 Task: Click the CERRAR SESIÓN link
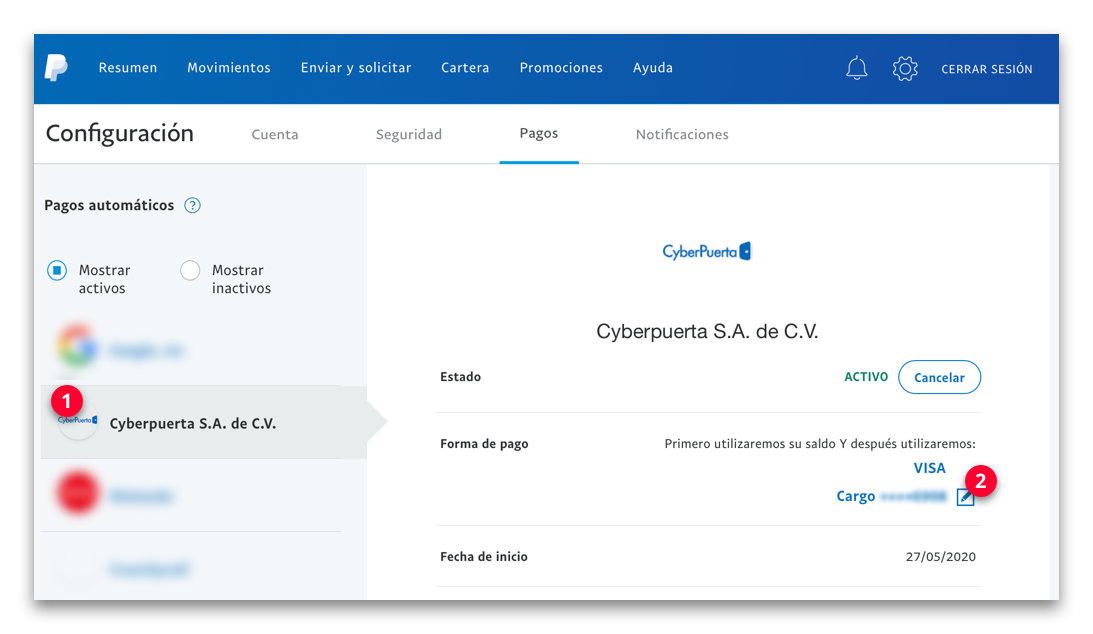coord(986,69)
